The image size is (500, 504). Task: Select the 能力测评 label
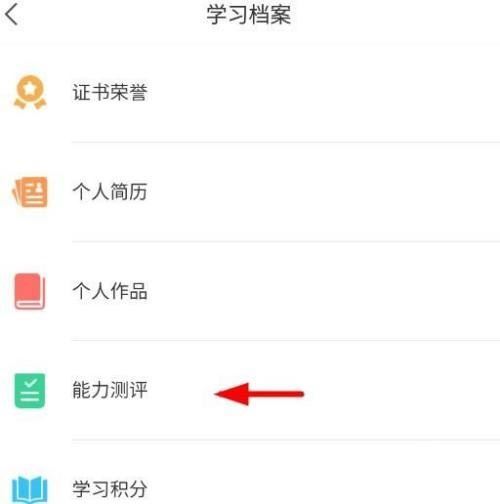[110, 390]
